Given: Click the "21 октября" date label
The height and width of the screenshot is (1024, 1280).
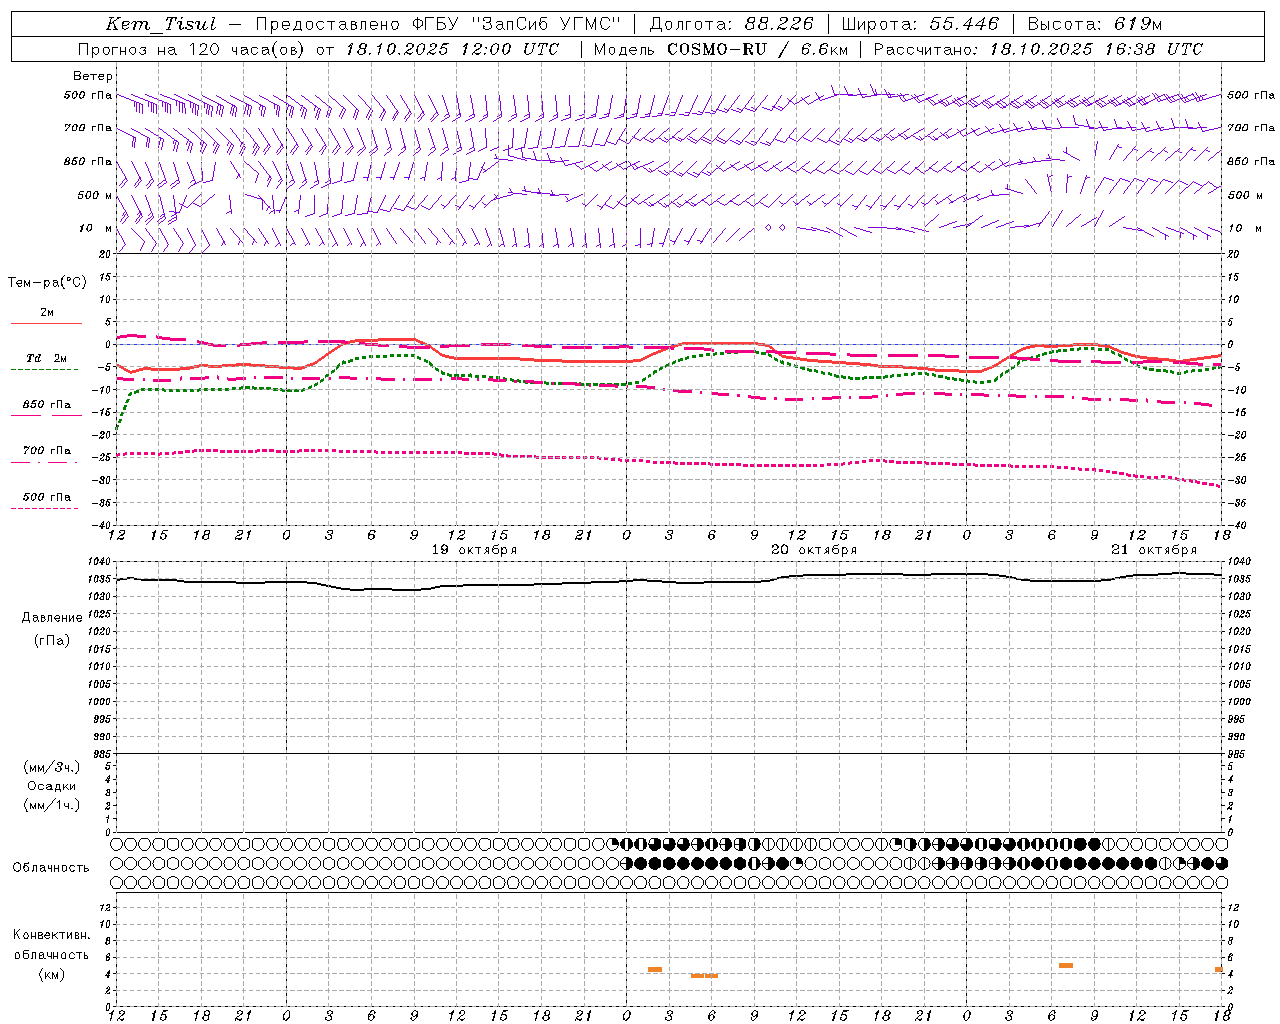Looking at the screenshot, I should 1154,550.
